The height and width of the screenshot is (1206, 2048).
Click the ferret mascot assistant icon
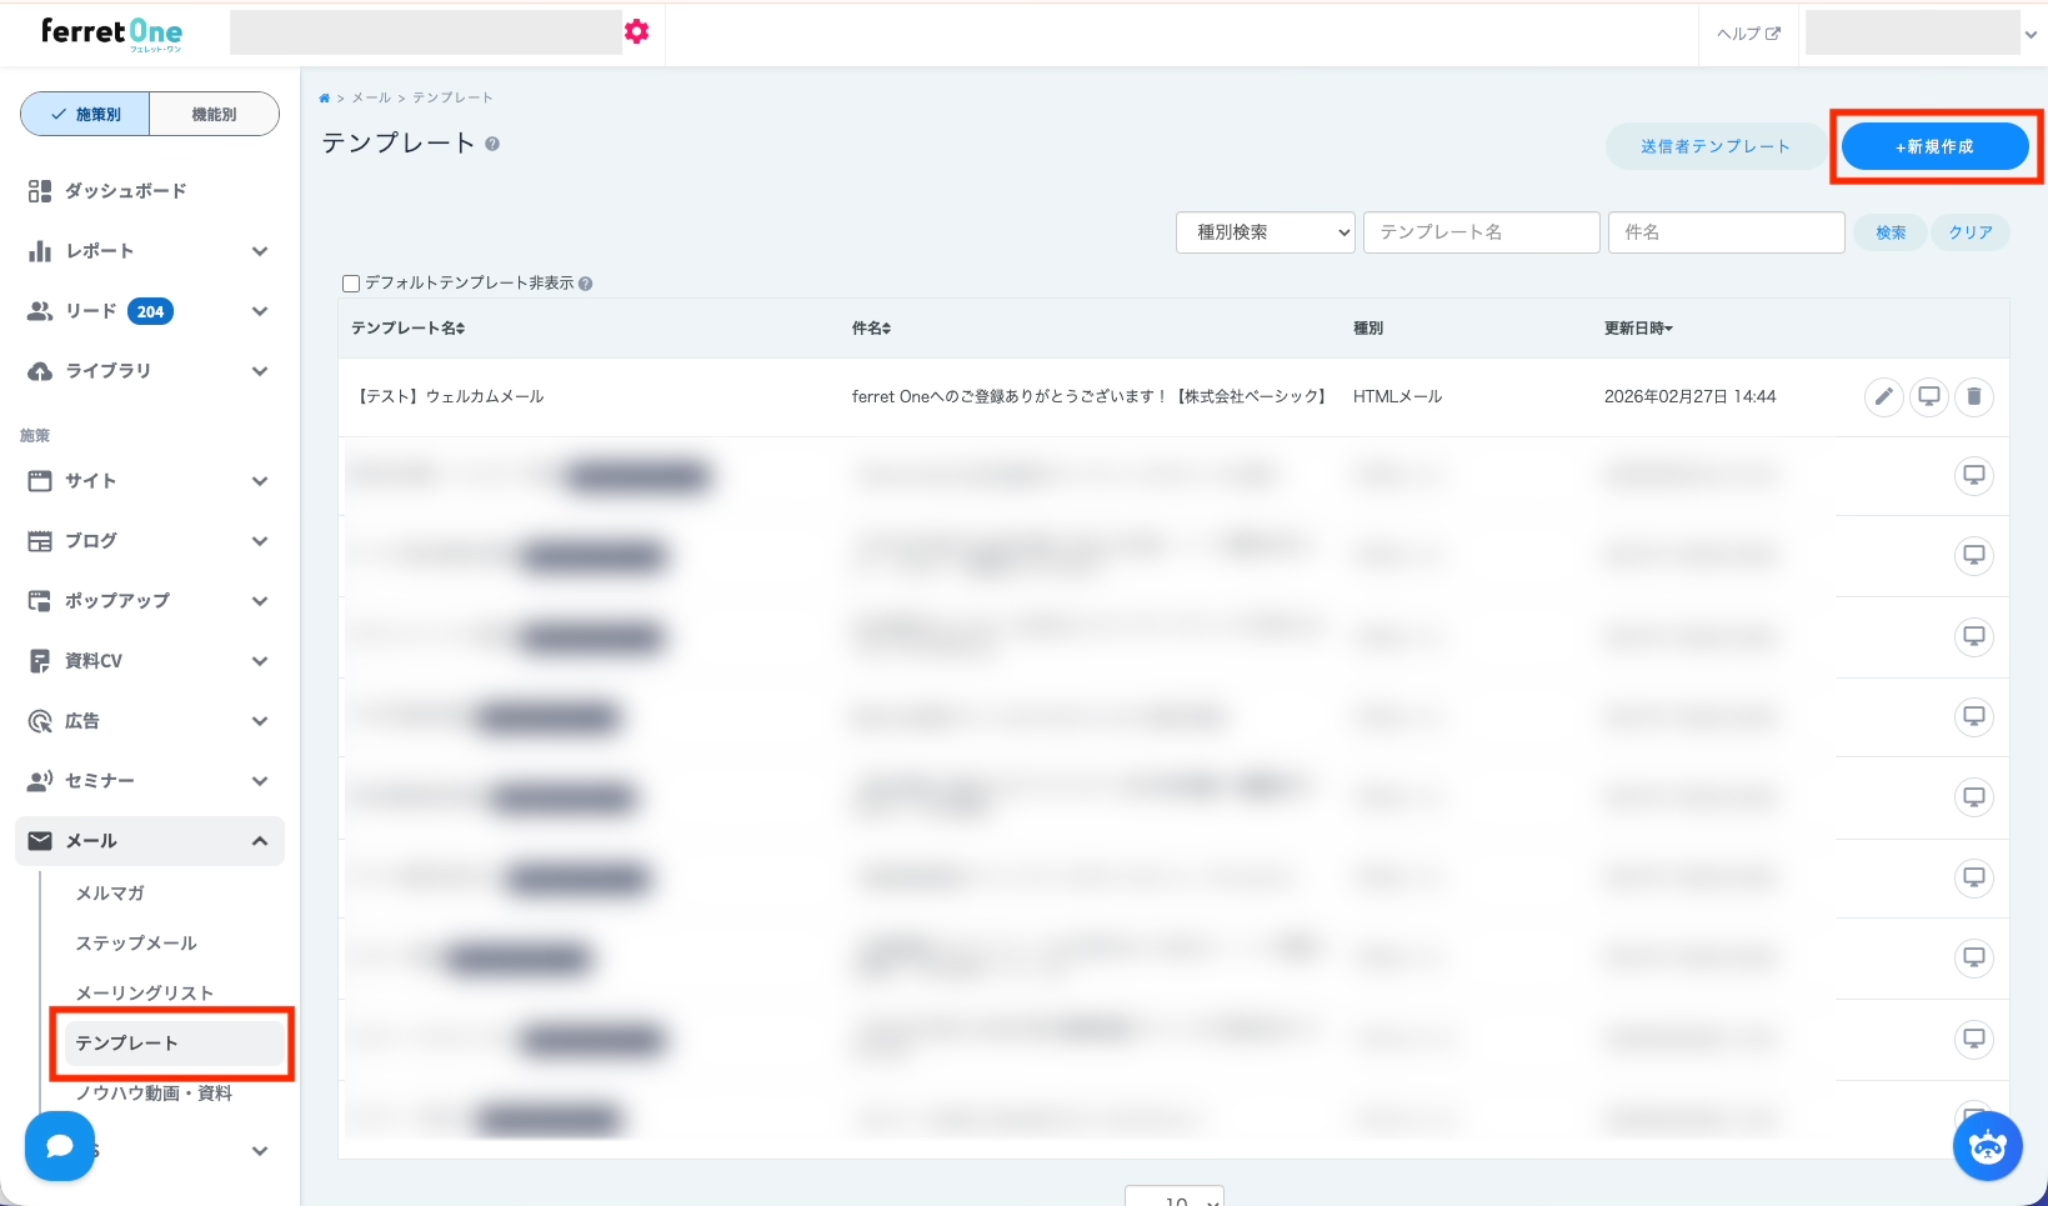point(1987,1146)
